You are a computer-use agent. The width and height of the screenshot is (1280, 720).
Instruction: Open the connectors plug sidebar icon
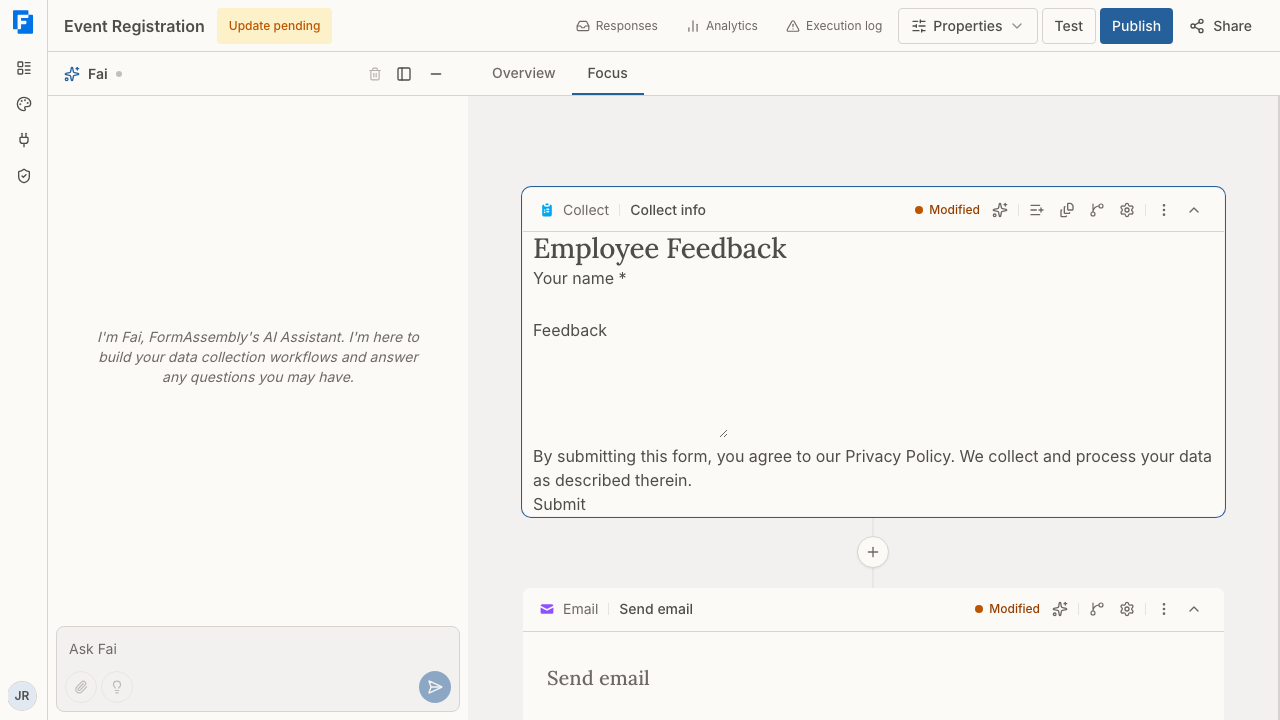point(24,140)
